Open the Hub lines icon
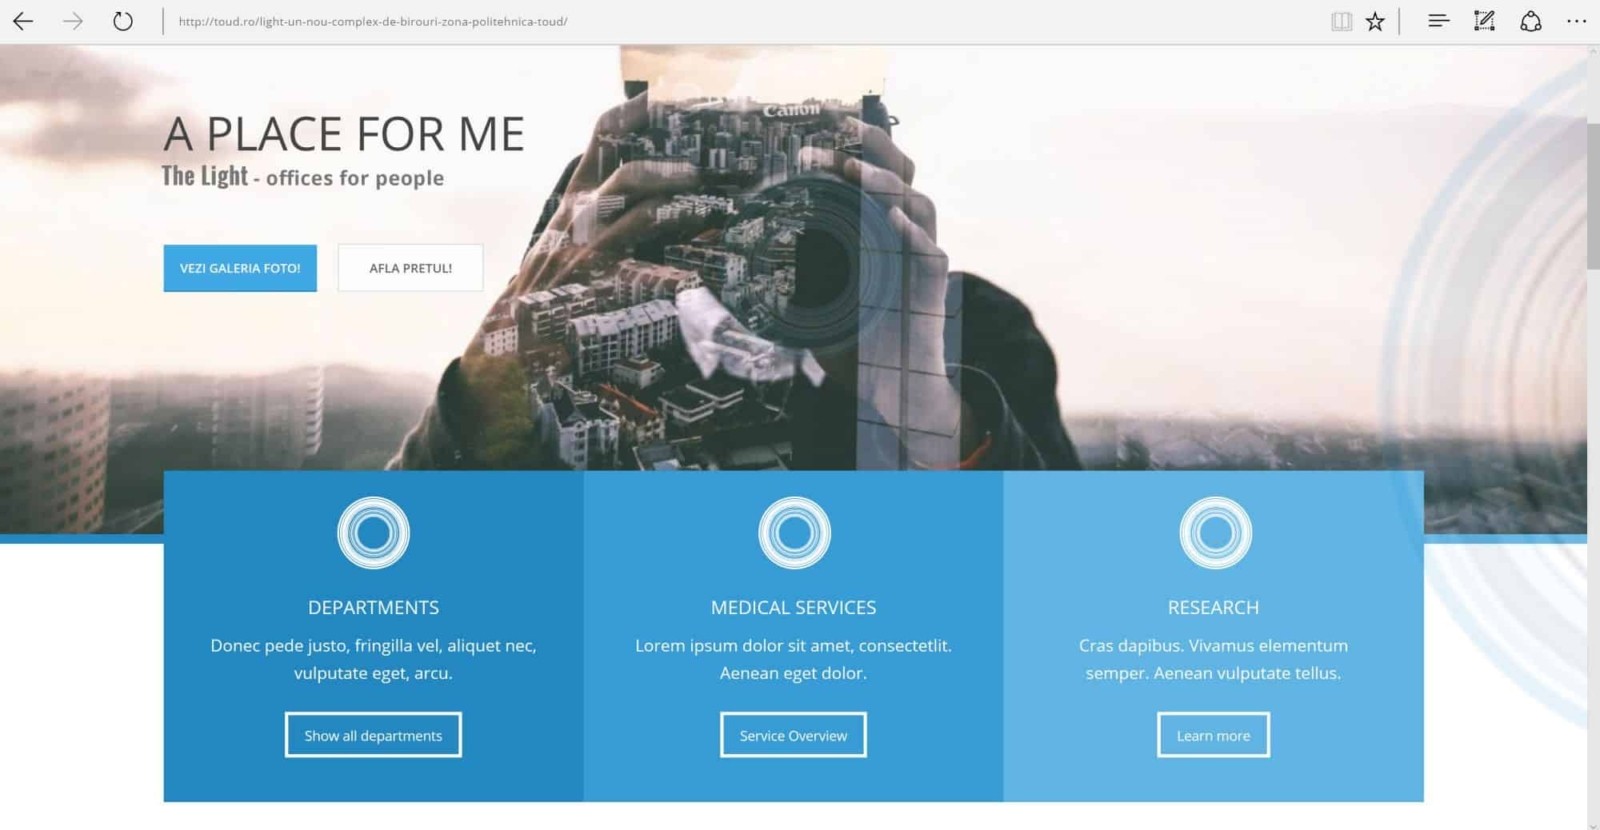Screen dimensions: 1600x830 pyautogui.click(x=1438, y=21)
